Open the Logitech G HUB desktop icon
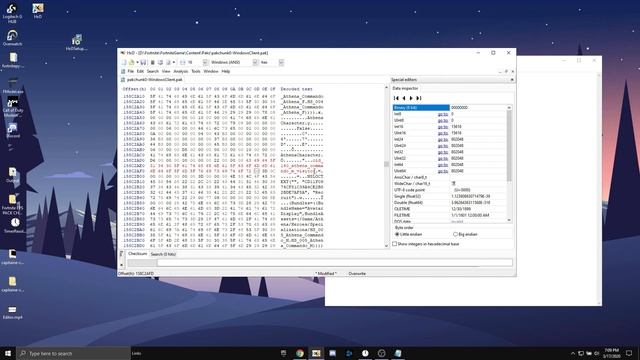 point(12,12)
